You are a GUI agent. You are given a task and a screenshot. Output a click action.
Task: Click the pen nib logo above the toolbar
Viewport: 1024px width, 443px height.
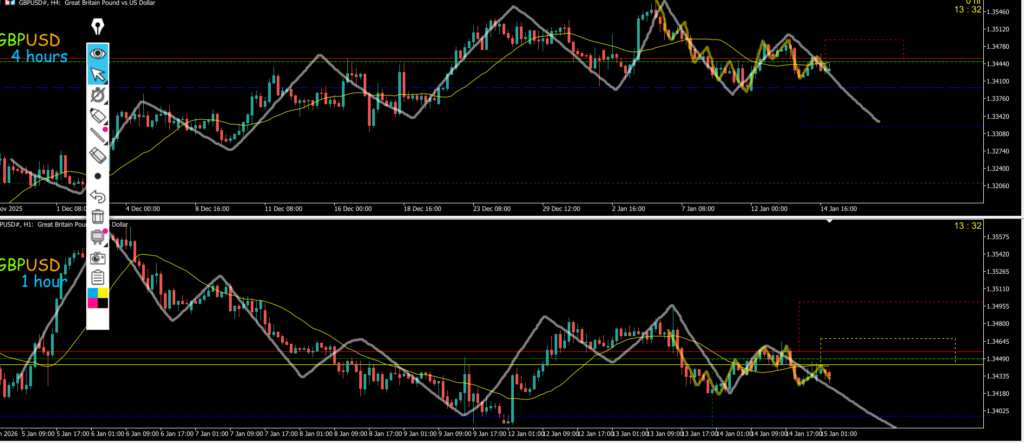click(x=98, y=26)
